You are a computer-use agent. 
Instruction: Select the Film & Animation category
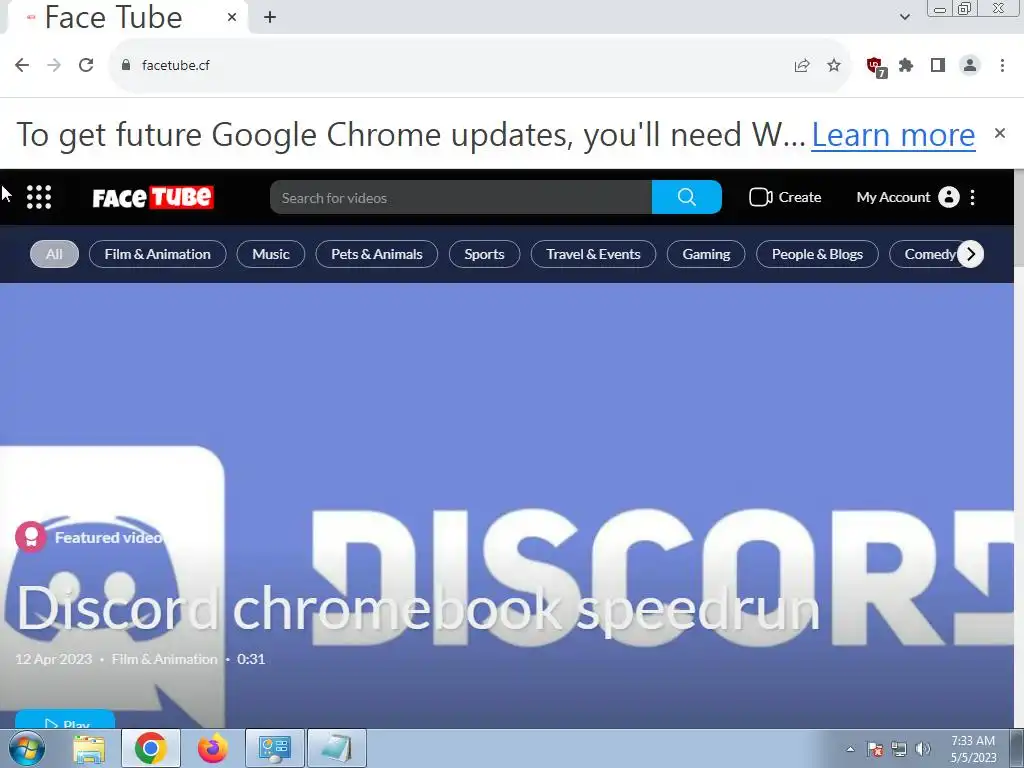[157, 254]
